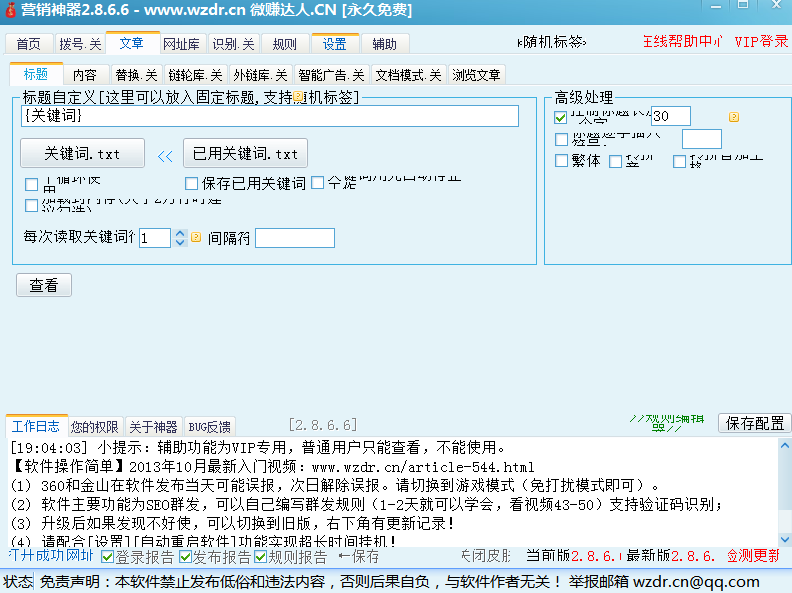This screenshot has height=593, width=792.
Task: Open the 链轮库.关 sub-tab
Action: [195, 75]
